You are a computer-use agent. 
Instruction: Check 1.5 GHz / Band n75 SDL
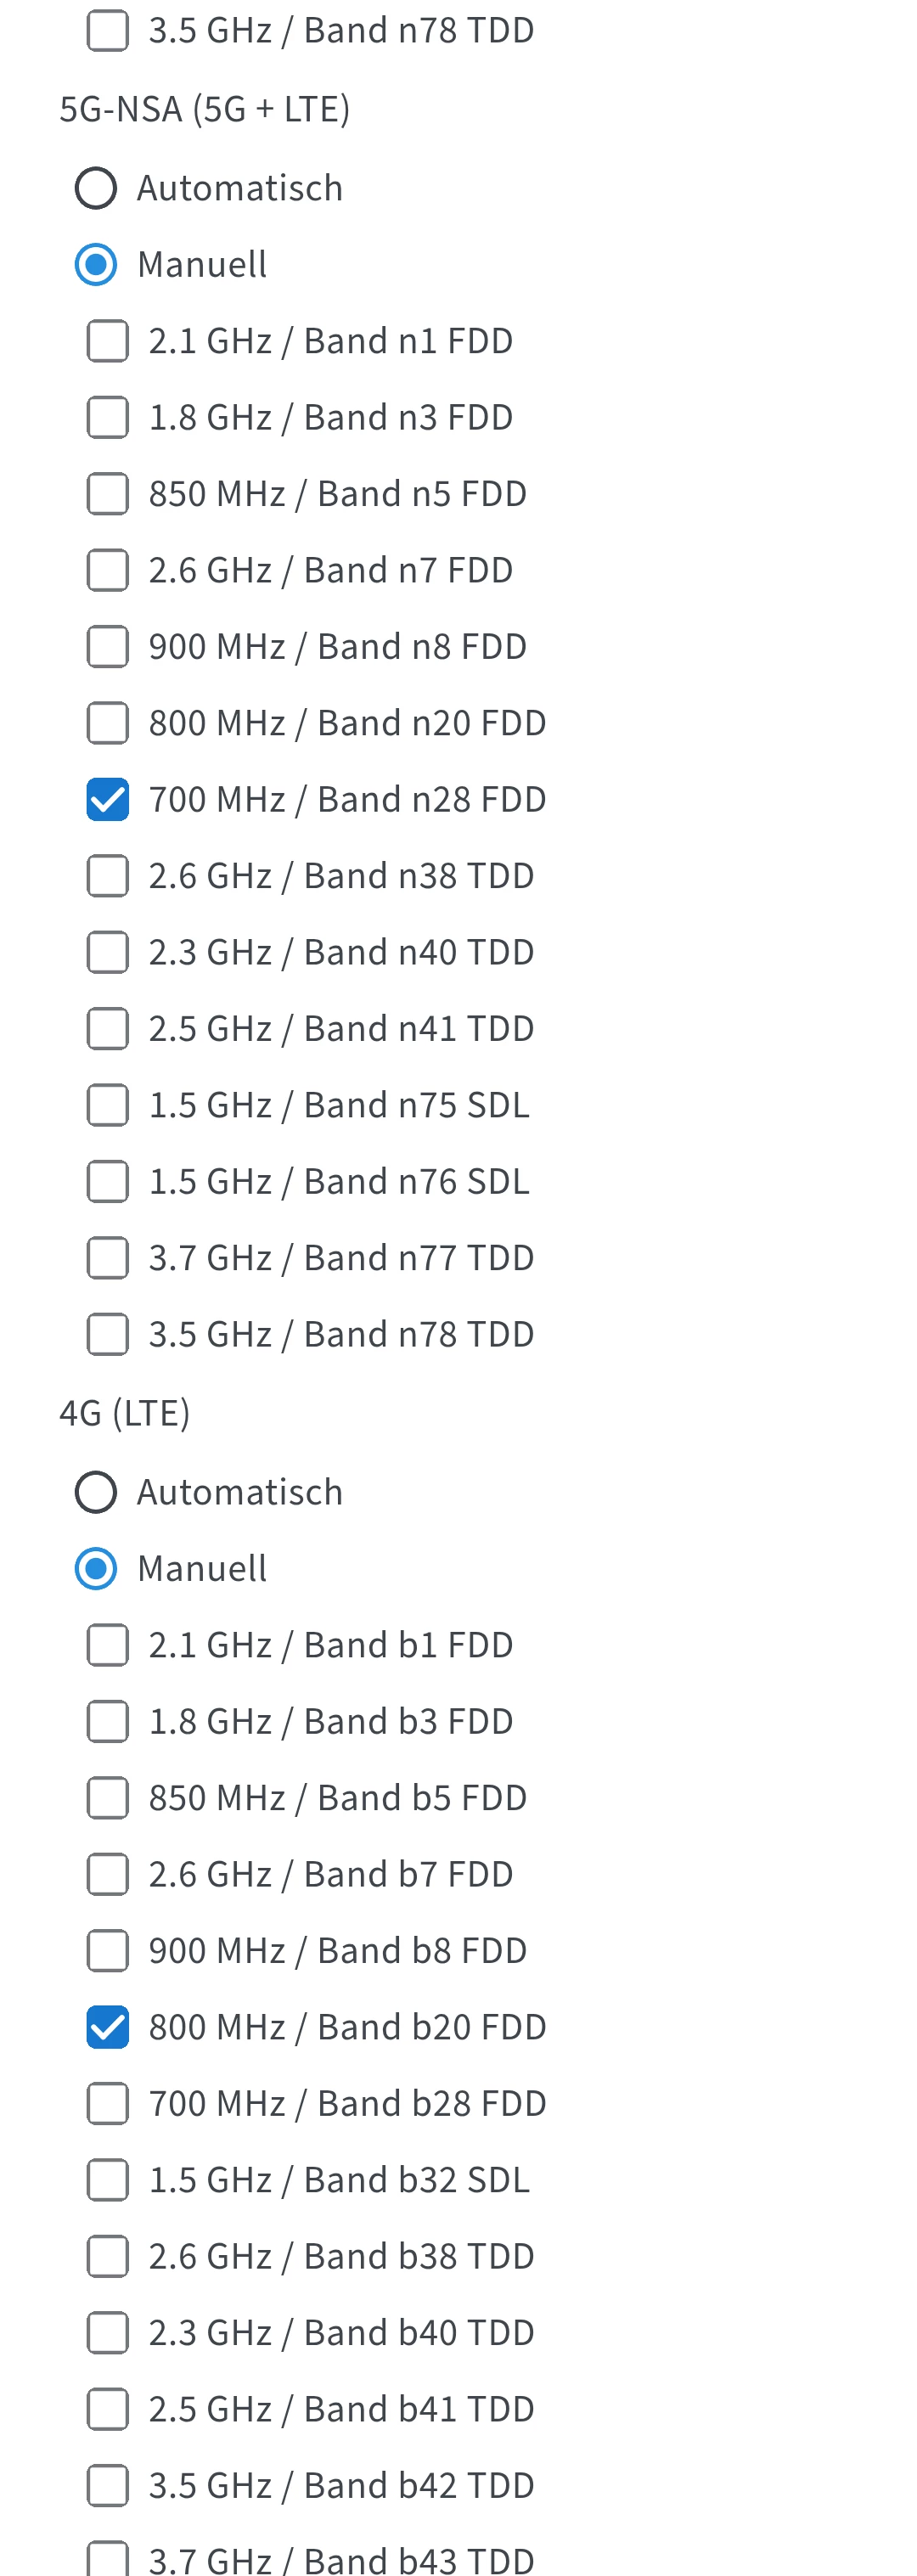pos(107,1105)
